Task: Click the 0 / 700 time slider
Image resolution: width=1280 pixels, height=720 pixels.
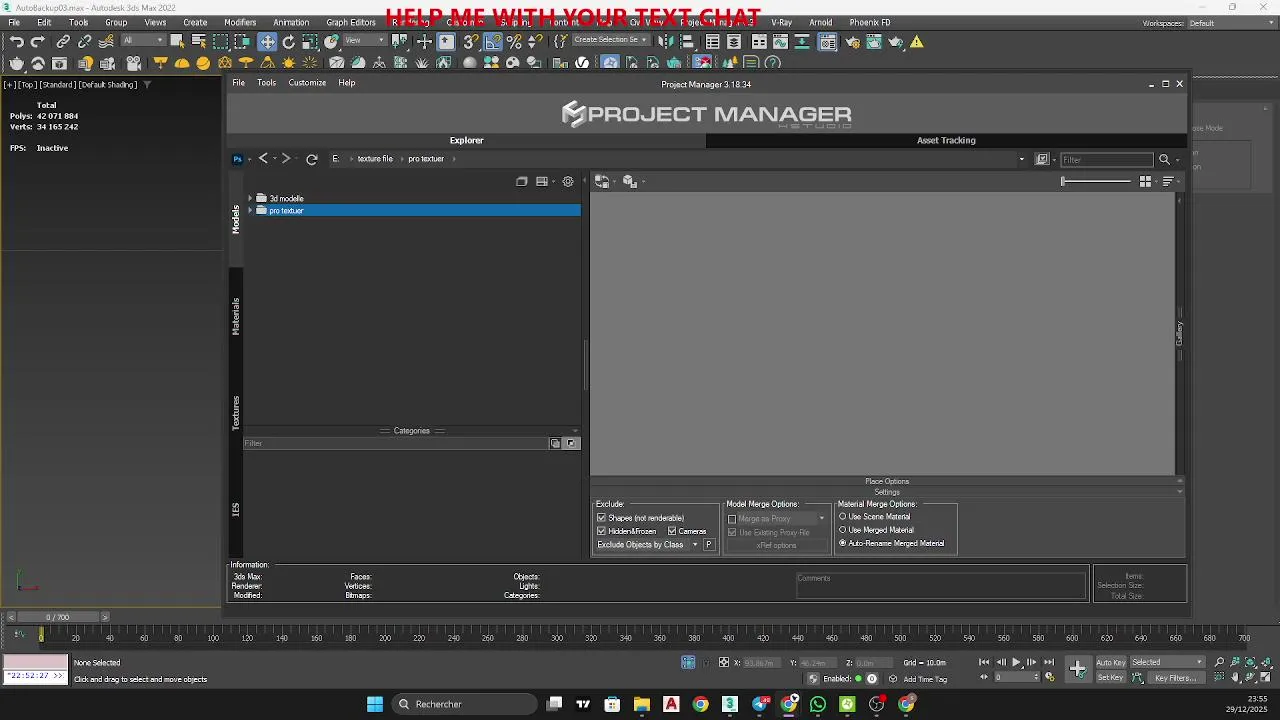Action: point(58,617)
